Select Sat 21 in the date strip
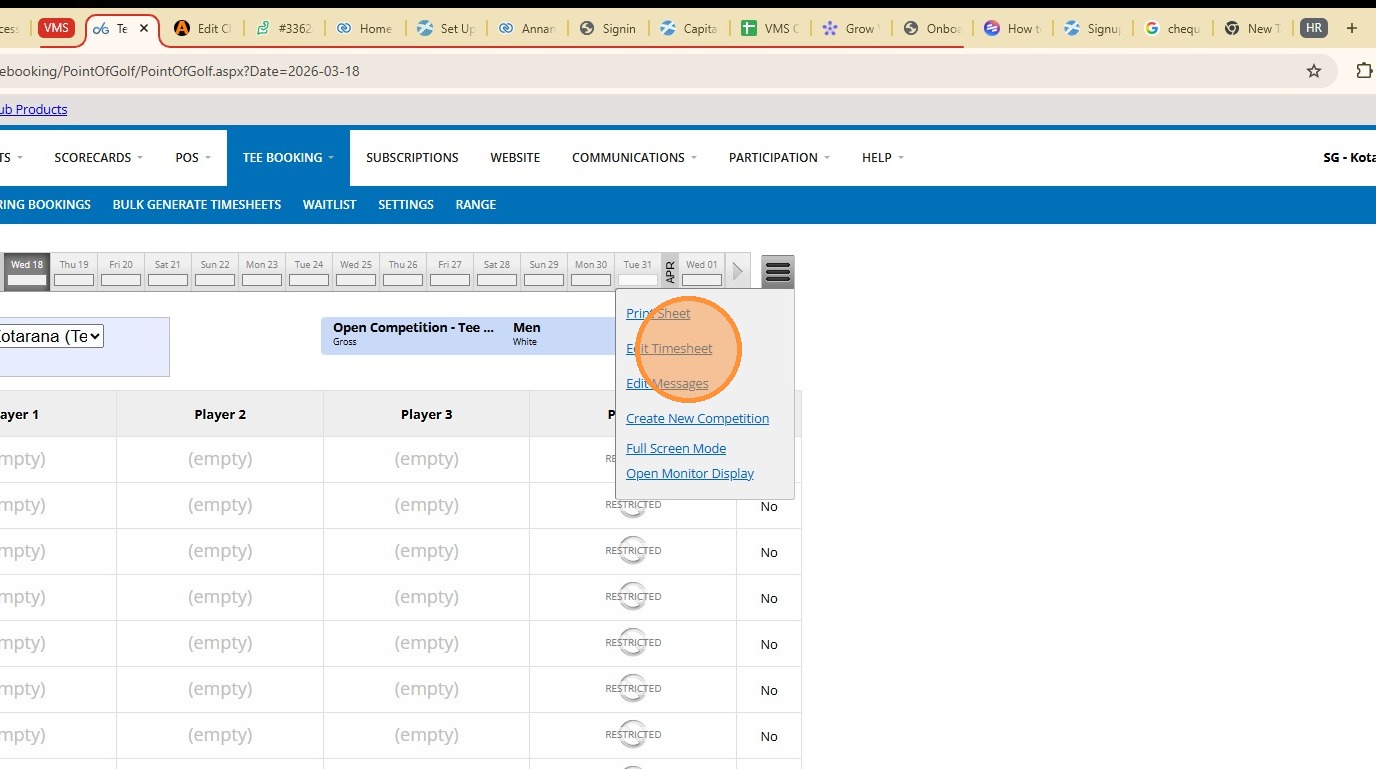1376x769 pixels. pyautogui.click(x=168, y=272)
